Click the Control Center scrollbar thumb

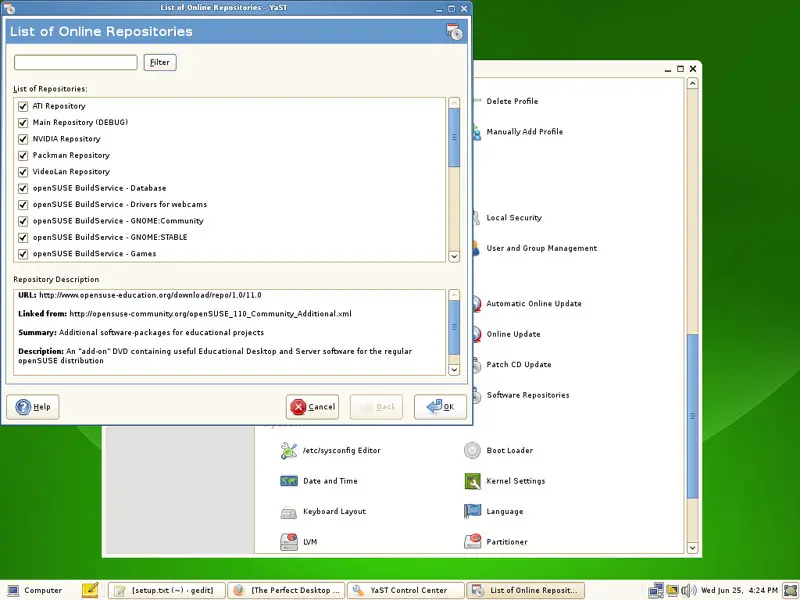[692, 416]
